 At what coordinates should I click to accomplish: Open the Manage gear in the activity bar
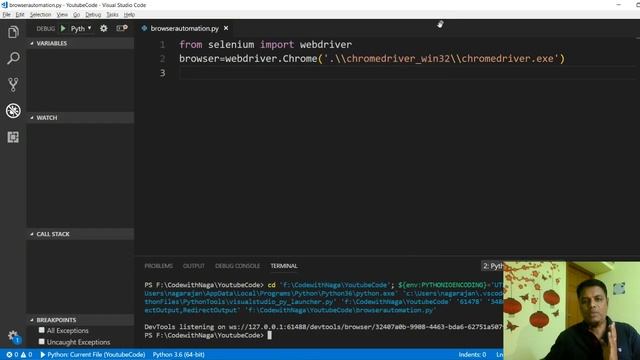coord(13,336)
